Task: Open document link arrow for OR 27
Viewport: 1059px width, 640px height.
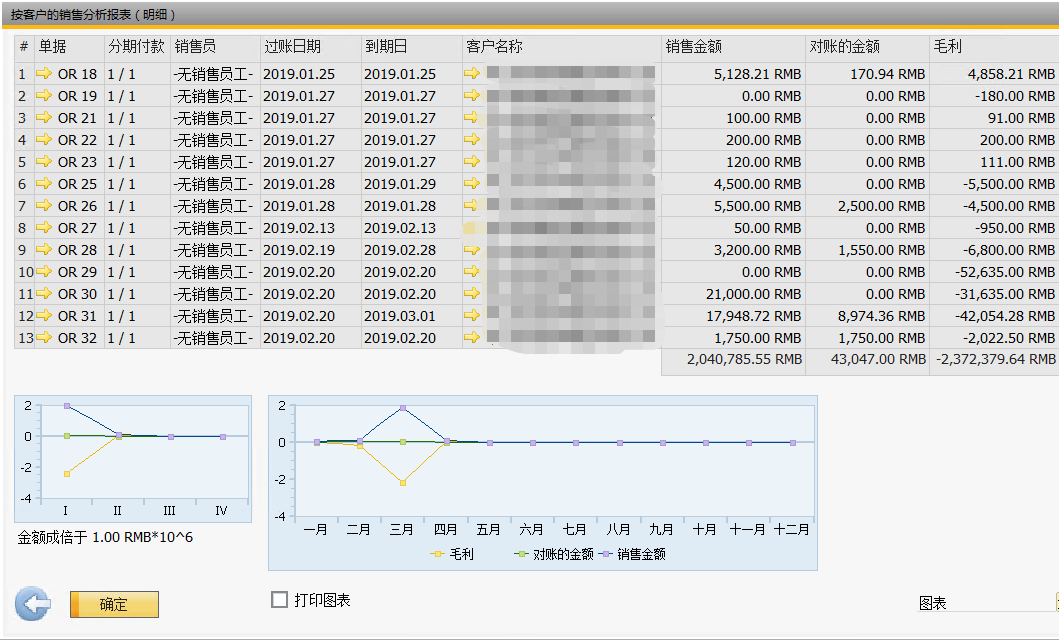Action: [44, 228]
